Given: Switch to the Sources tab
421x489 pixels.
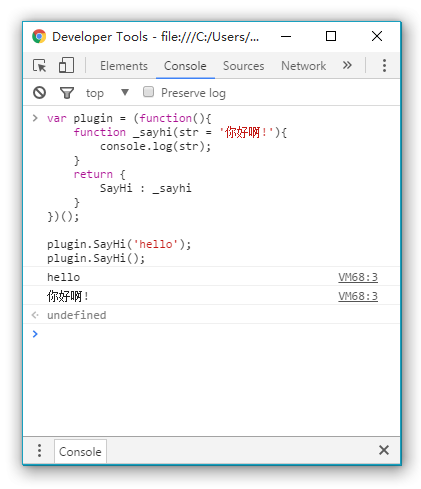Looking at the screenshot, I should click(x=243, y=66).
